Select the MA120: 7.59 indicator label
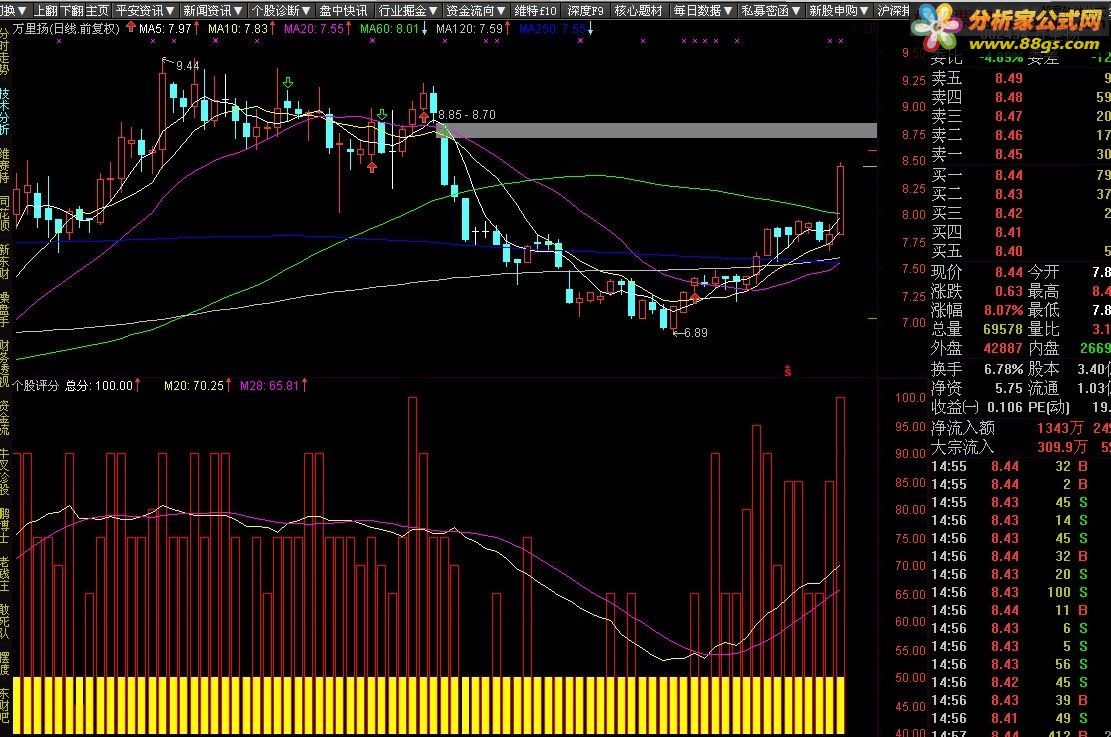This screenshot has width=1111, height=737. [469, 29]
